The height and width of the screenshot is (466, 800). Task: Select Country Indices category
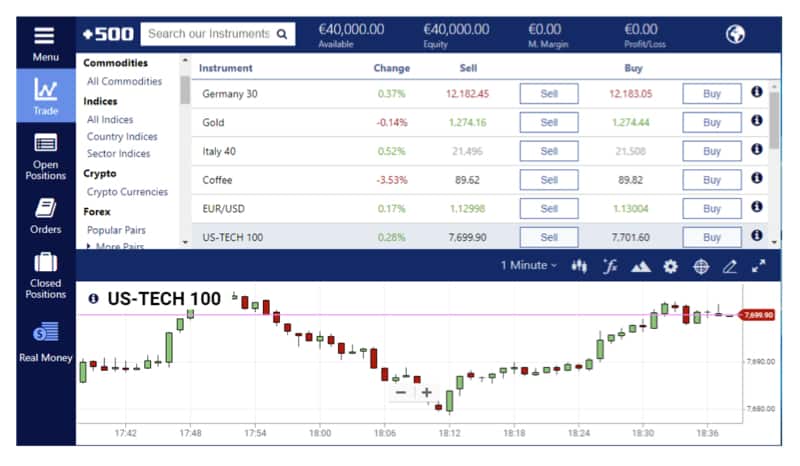pyautogui.click(x=122, y=136)
